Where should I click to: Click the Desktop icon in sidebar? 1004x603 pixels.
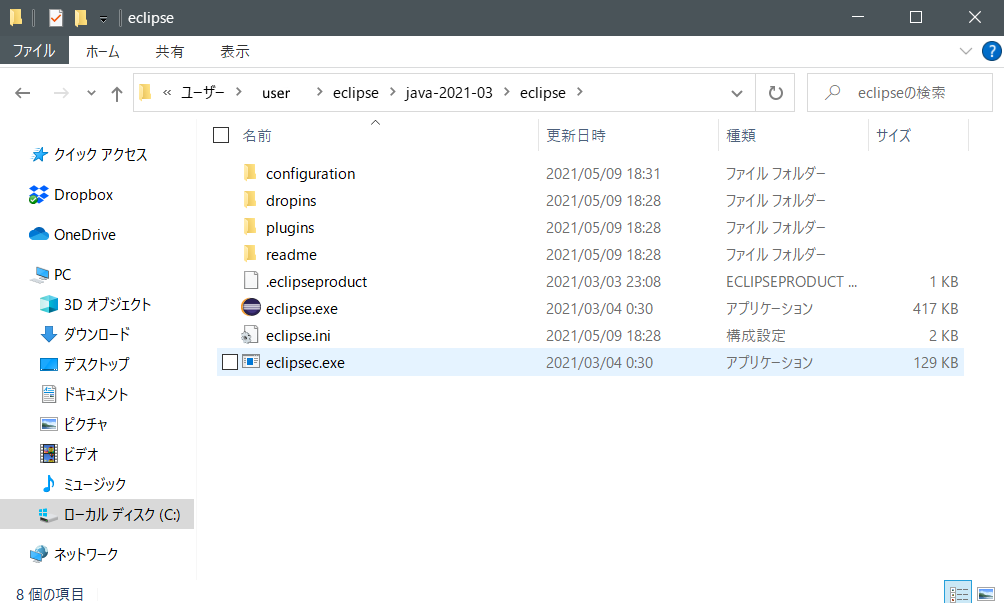49,364
